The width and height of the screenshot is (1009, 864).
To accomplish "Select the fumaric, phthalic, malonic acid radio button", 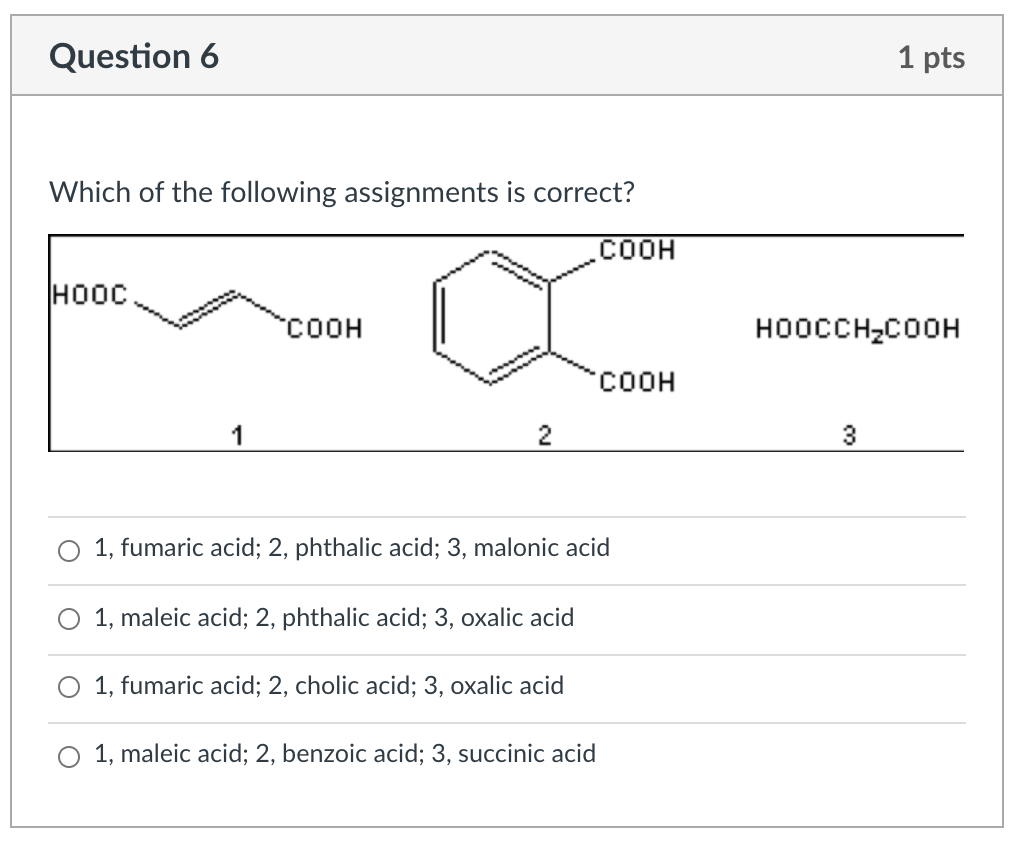I will tap(69, 551).
